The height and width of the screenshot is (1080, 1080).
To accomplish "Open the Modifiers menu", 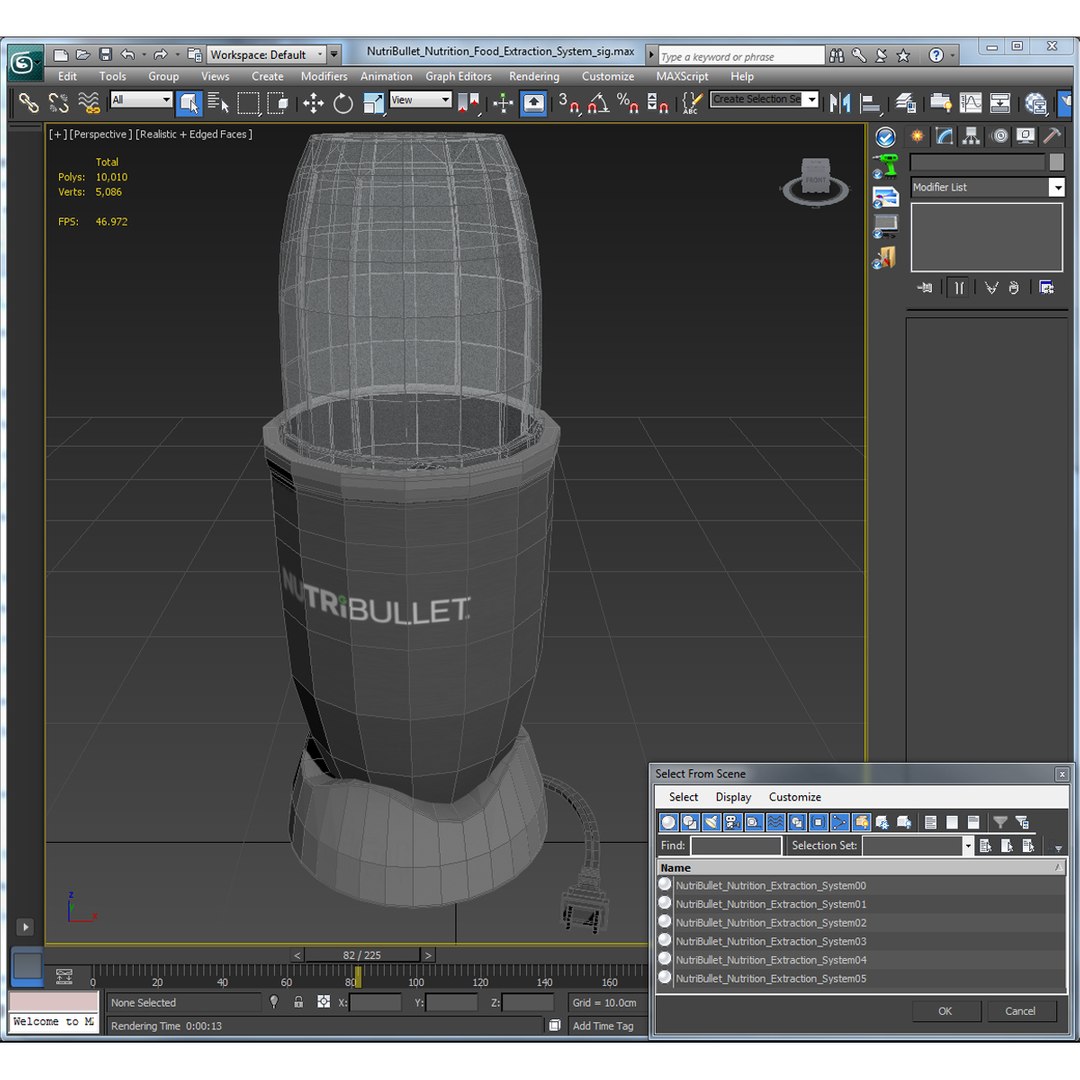I will [324, 76].
